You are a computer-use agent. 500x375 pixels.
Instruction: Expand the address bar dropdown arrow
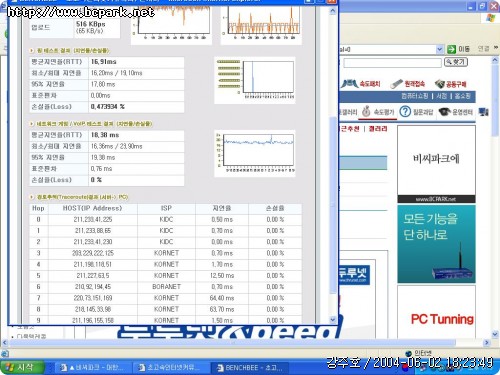(439, 49)
